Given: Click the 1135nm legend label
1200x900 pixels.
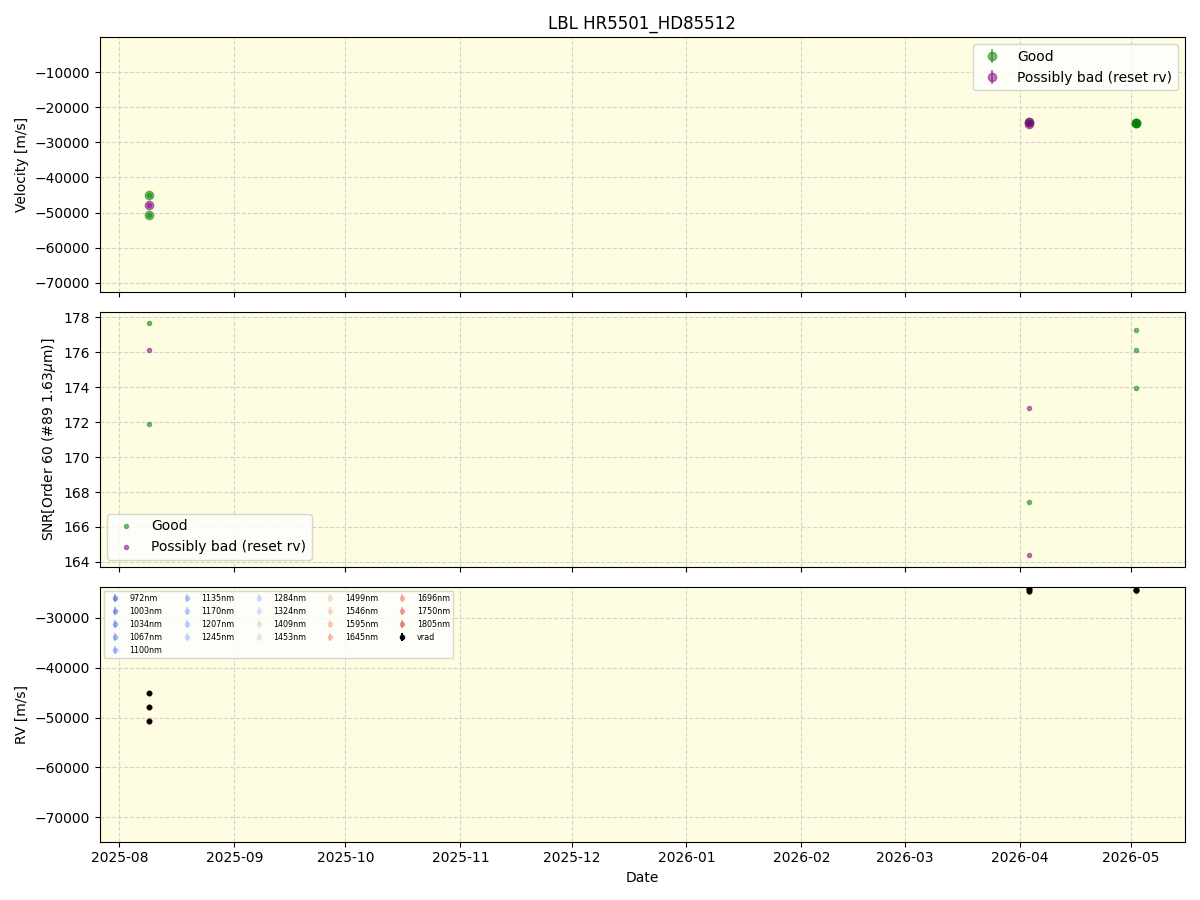Looking at the screenshot, I should coord(217,598).
